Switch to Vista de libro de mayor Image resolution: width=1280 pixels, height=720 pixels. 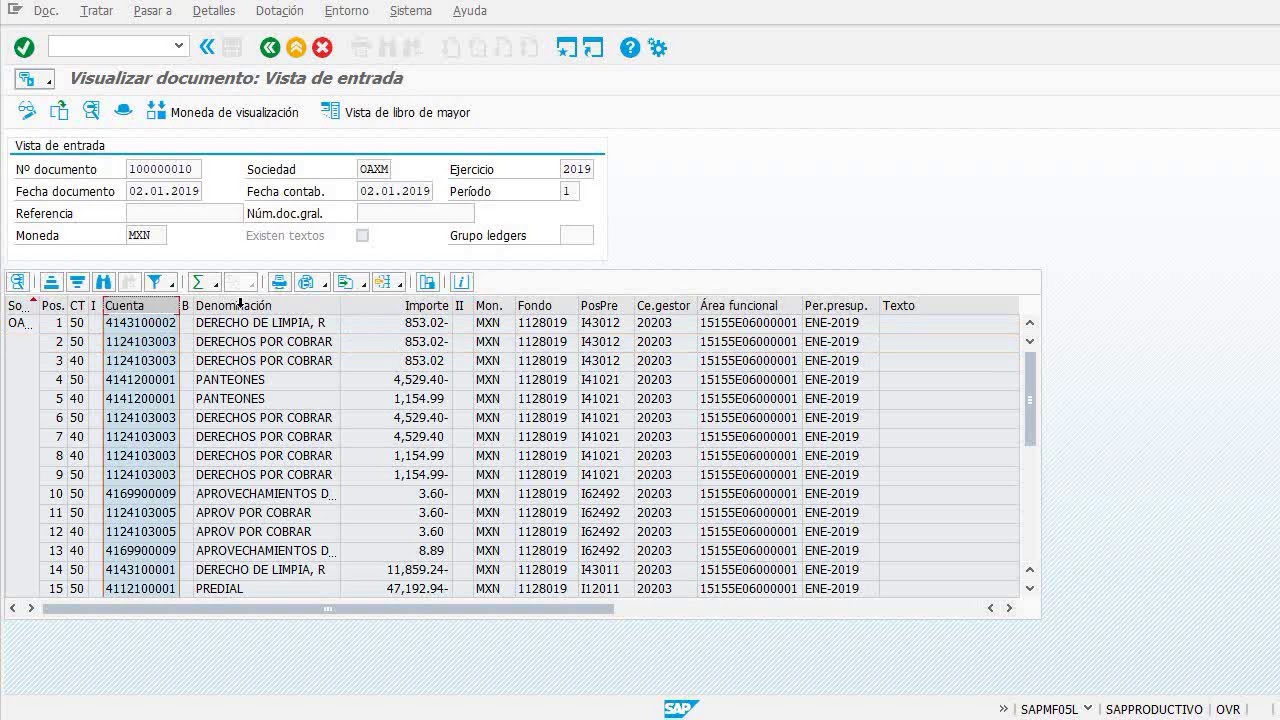tap(395, 112)
